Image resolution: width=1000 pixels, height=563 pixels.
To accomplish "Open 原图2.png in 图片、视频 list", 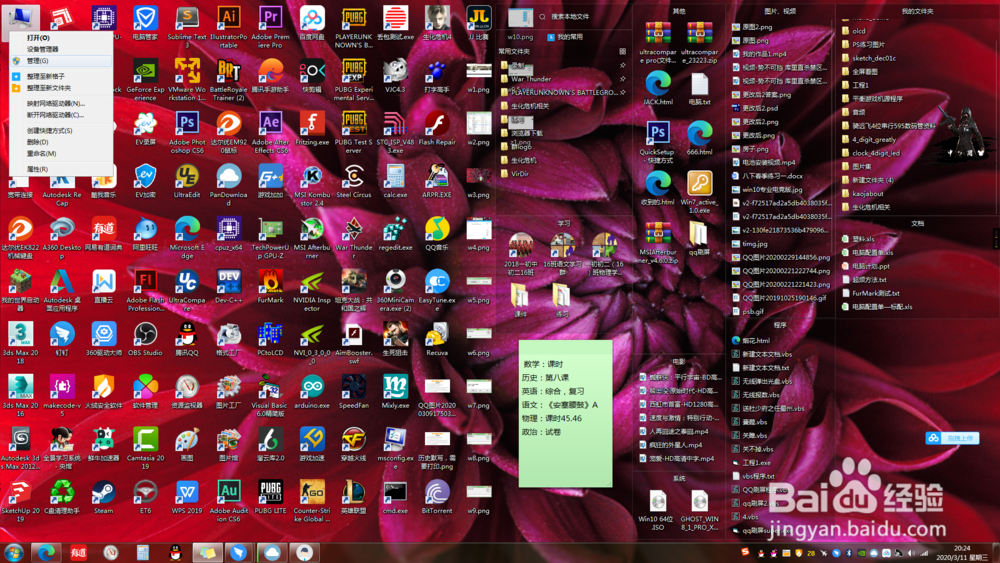I will (753, 27).
